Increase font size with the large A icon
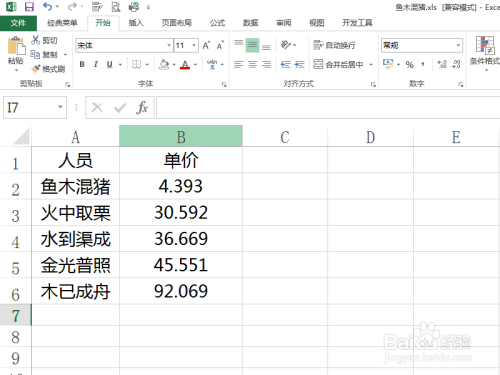 pyautogui.click(x=206, y=45)
